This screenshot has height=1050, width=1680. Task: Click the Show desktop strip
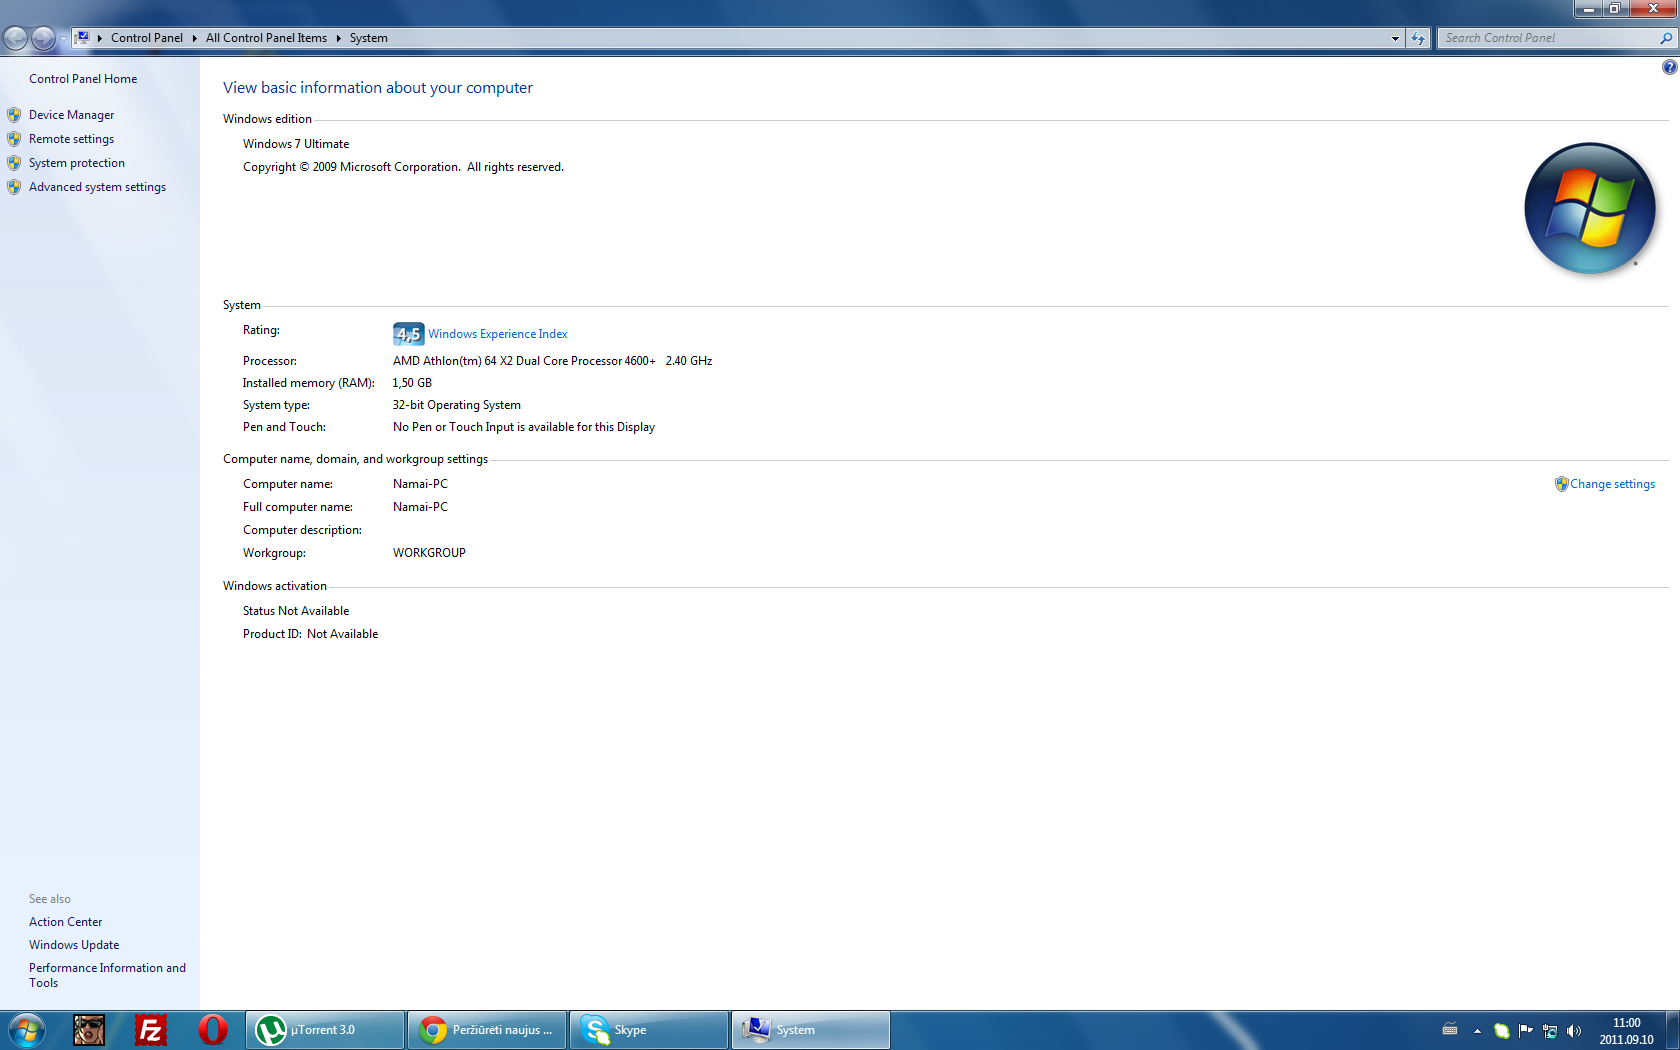(x=1672, y=1030)
